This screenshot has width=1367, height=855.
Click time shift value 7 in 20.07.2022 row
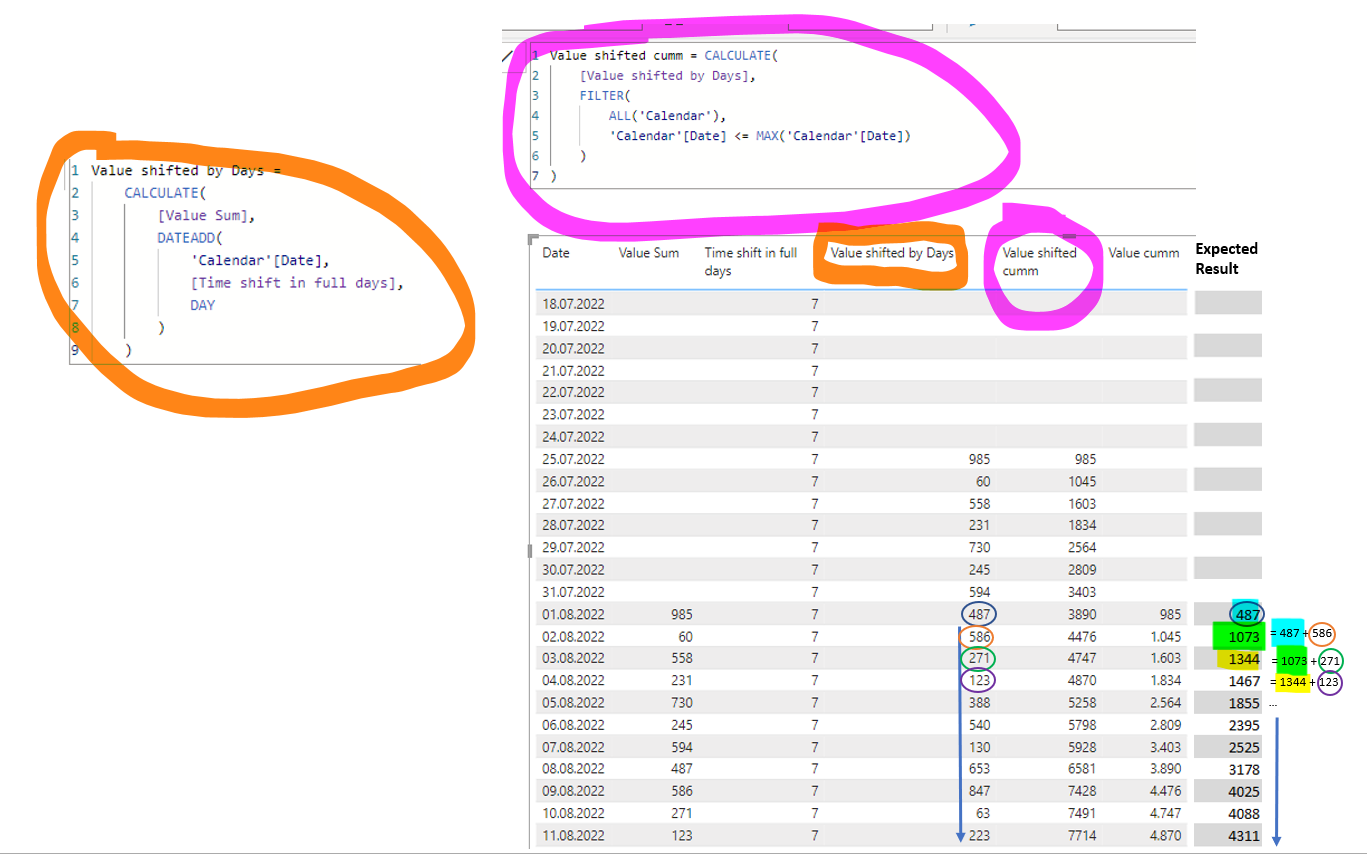[815, 348]
